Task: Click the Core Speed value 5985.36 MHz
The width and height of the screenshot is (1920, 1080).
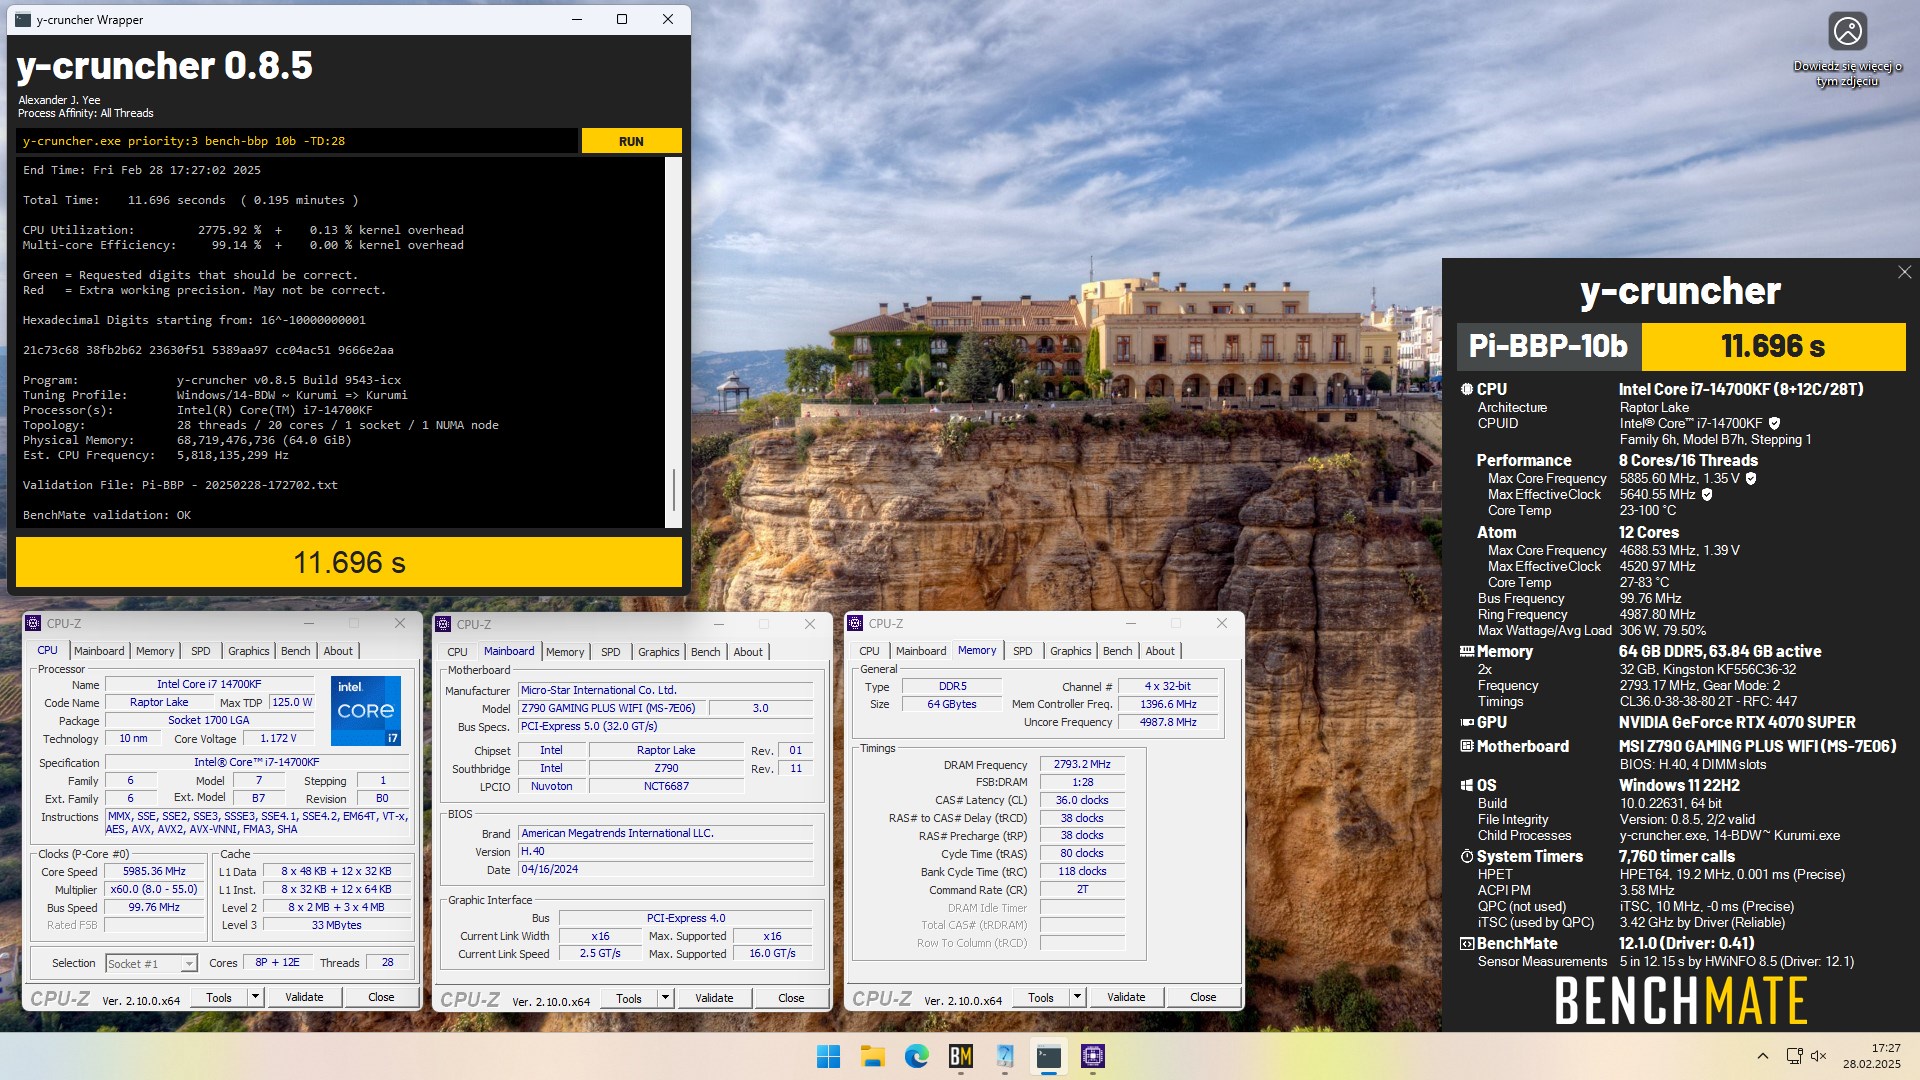Action: pos(154,872)
